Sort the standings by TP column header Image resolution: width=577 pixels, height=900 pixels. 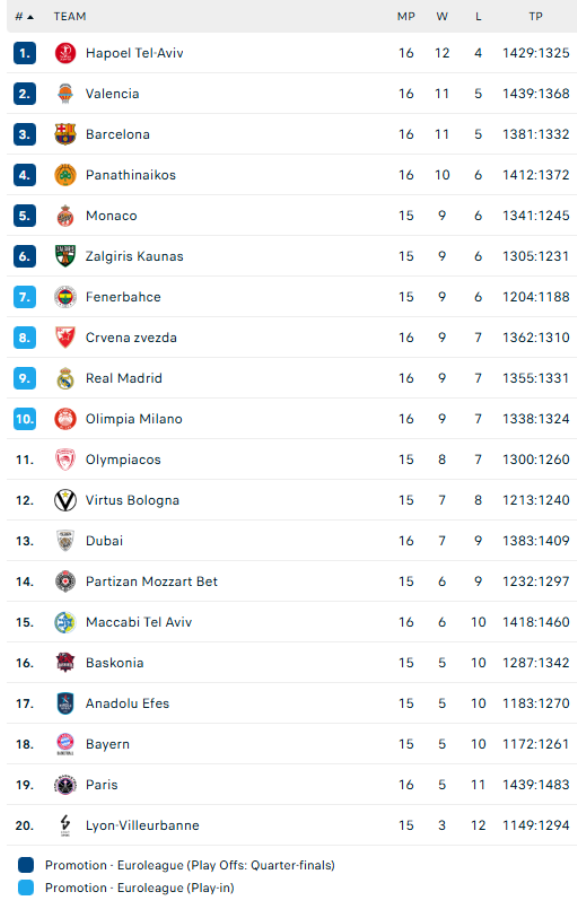pos(536,16)
